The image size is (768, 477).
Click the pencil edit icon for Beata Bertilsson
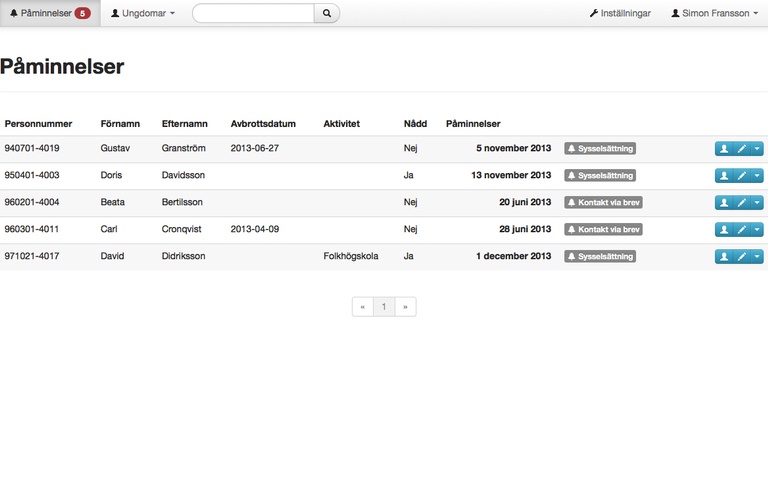(x=741, y=202)
